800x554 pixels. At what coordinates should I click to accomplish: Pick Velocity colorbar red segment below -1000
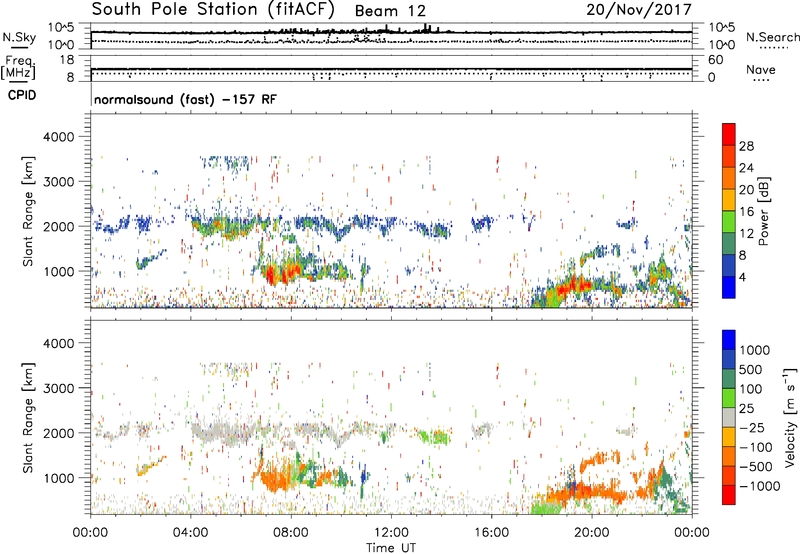[x=729, y=495]
